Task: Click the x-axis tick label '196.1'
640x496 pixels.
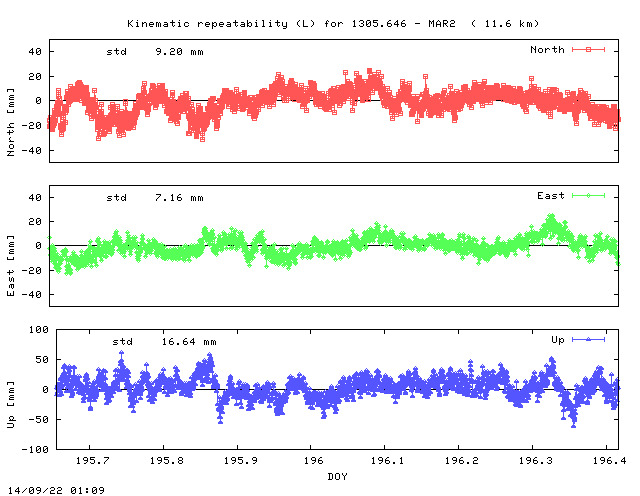Action: [x=387, y=460]
